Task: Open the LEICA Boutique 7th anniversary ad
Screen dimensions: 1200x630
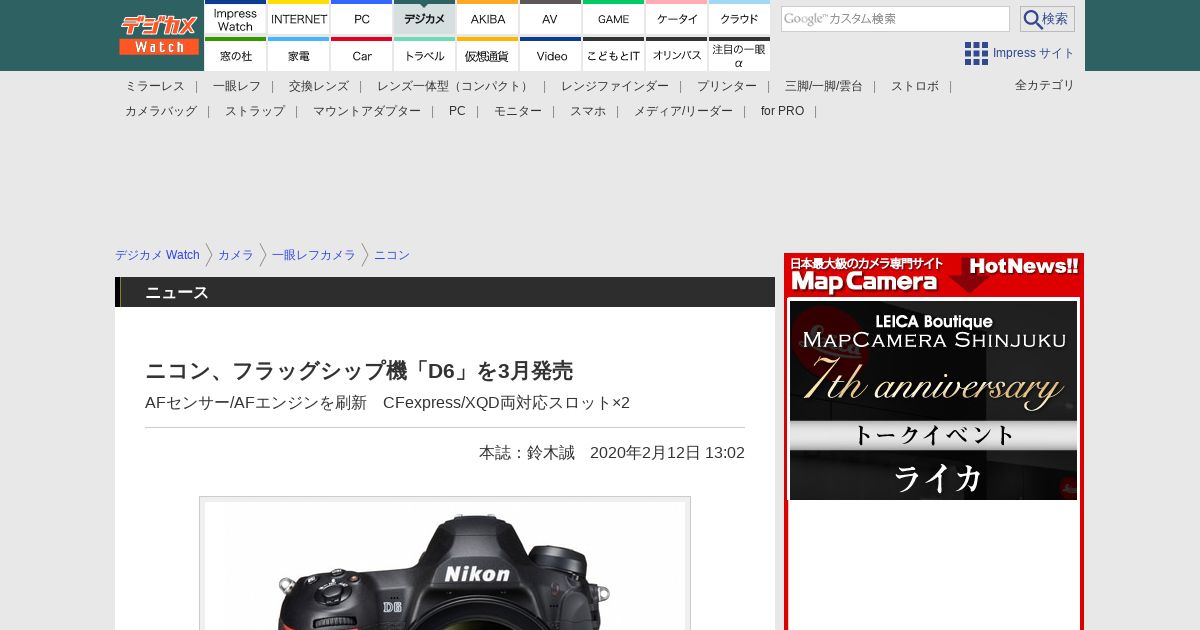Action: tap(933, 400)
